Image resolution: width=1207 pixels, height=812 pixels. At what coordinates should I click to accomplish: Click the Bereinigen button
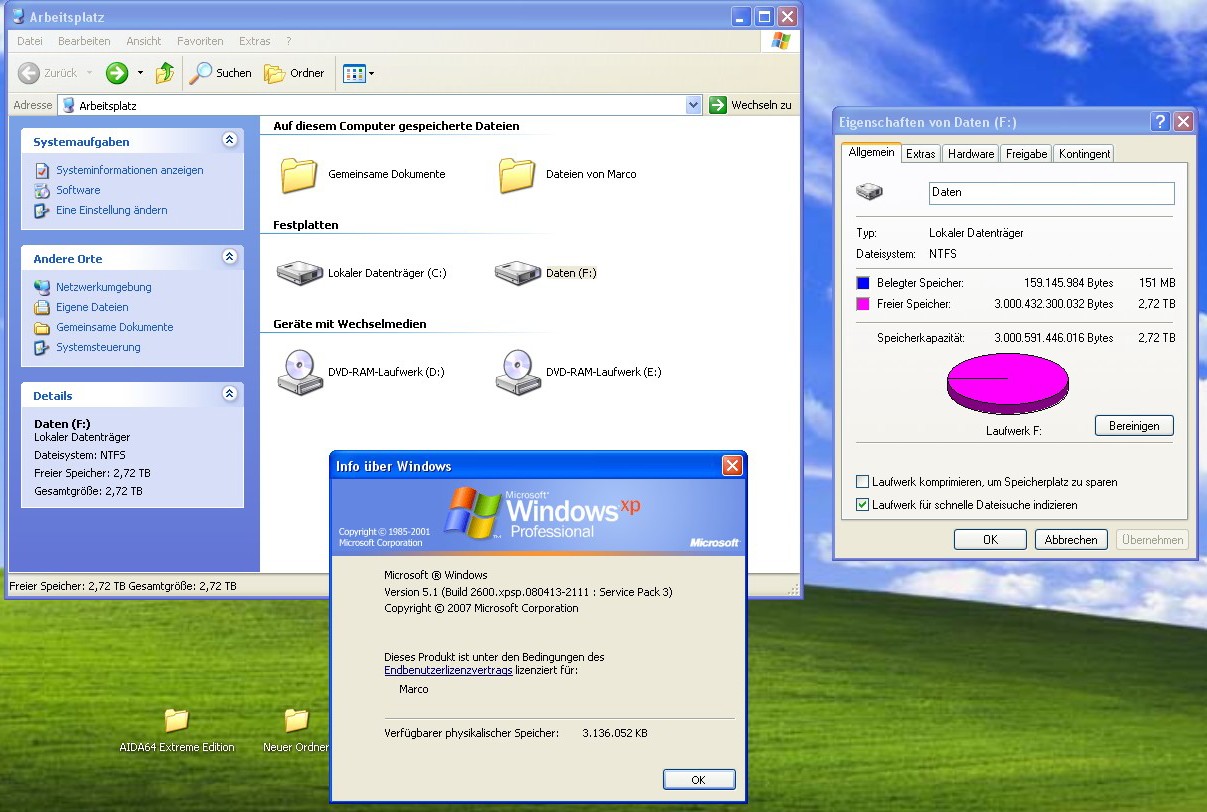1134,426
